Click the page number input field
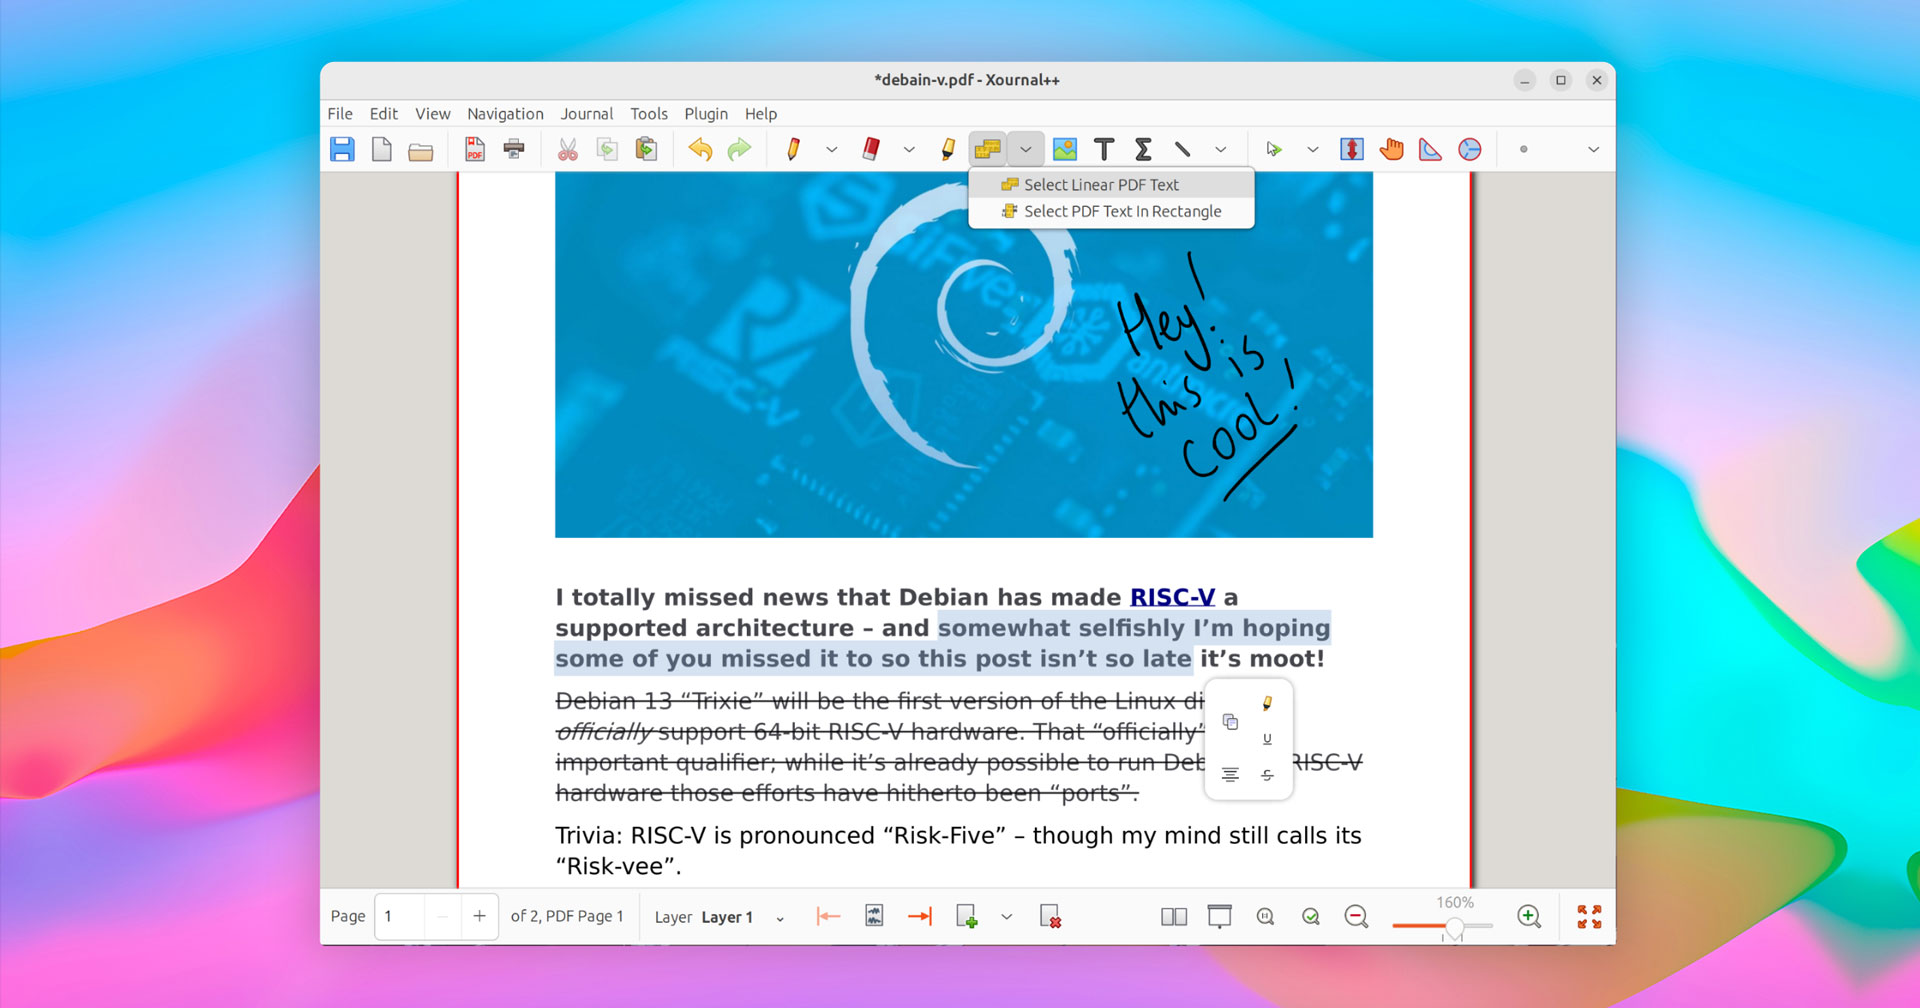 pos(400,917)
